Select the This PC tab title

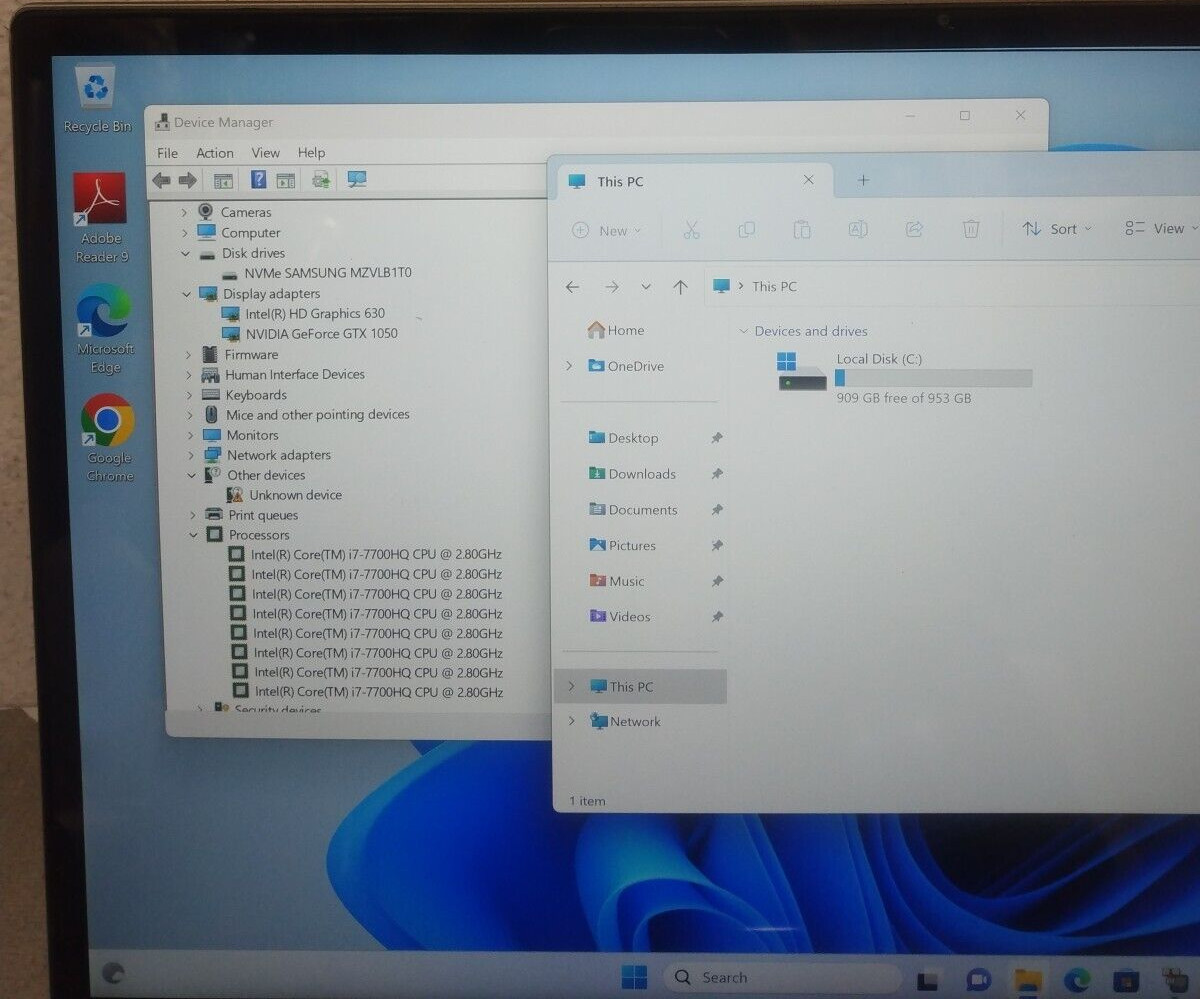620,181
